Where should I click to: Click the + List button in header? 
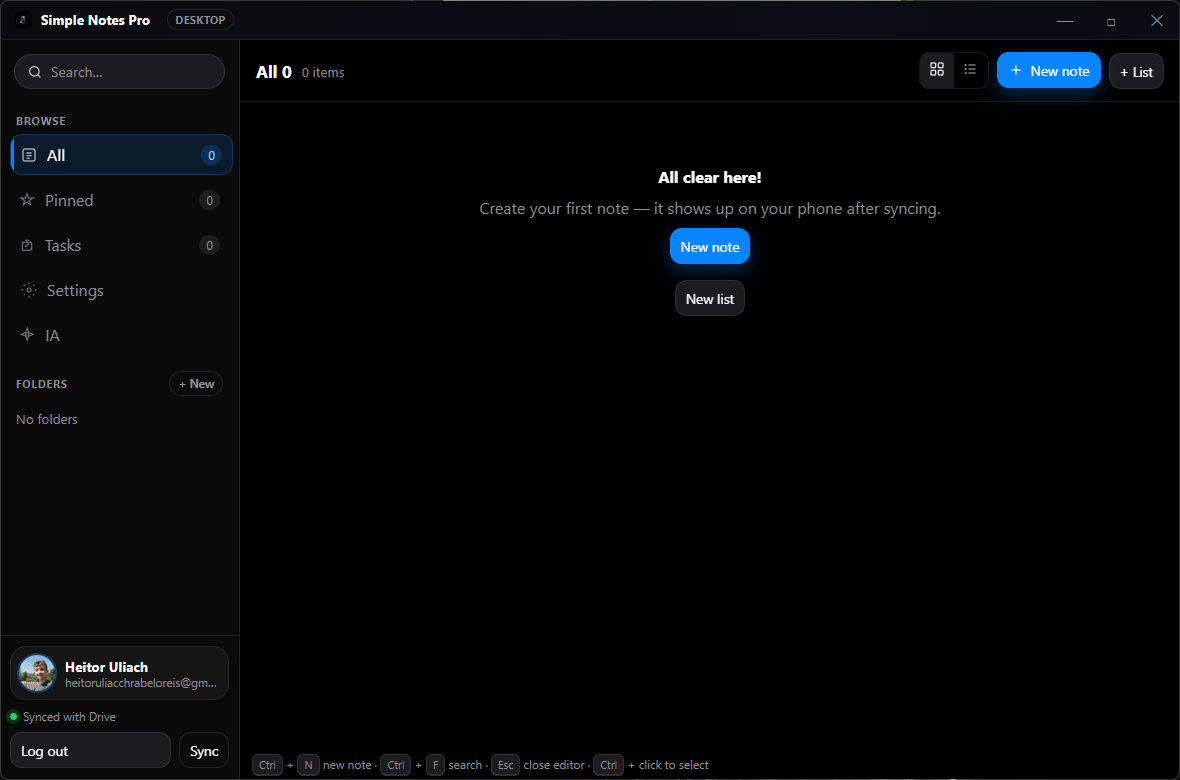1136,72
